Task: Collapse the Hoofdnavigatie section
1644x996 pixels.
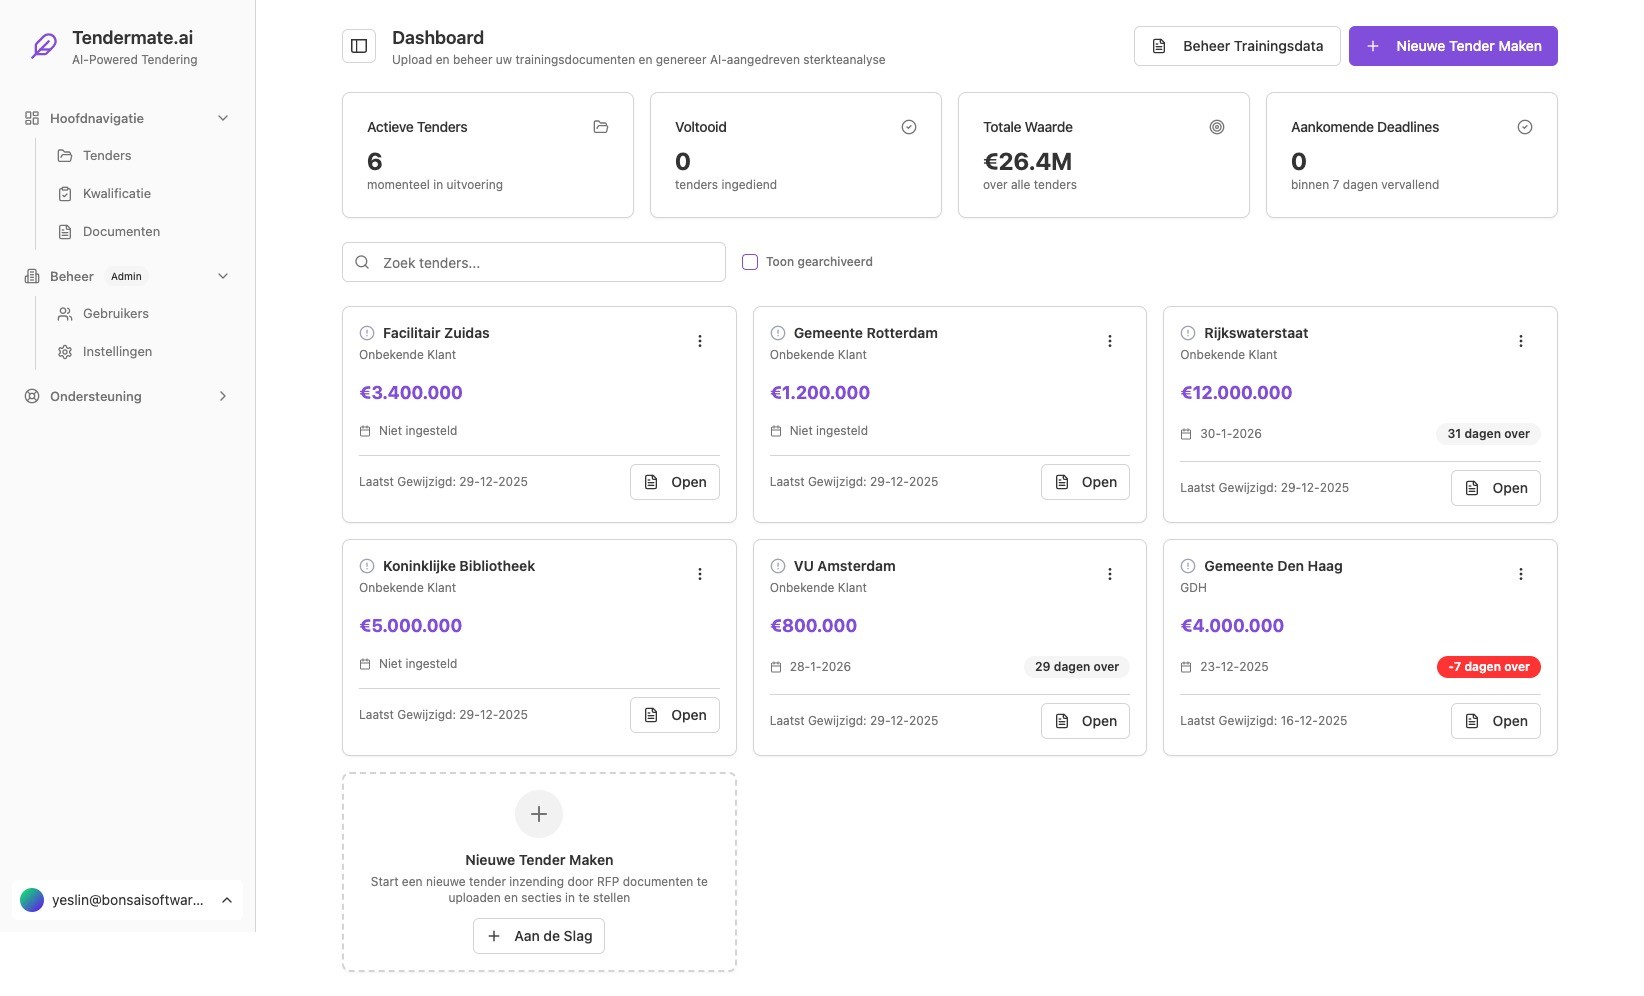Action: pyautogui.click(x=223, y=118)
